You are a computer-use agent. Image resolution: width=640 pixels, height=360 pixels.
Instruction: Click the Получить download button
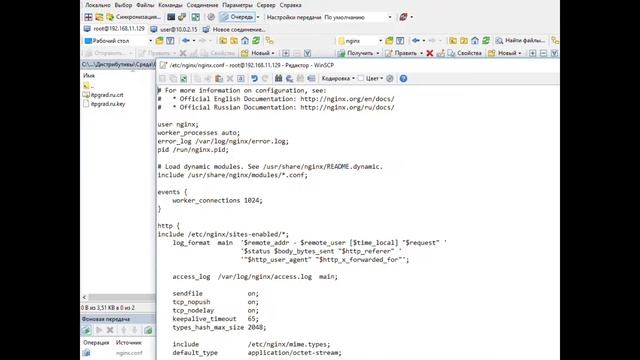tap(355, 53)
